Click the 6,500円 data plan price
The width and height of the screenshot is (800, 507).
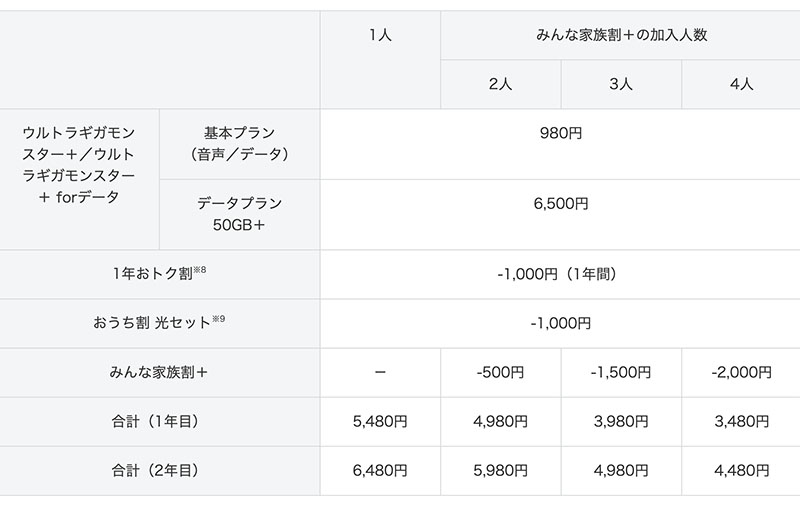561,204
